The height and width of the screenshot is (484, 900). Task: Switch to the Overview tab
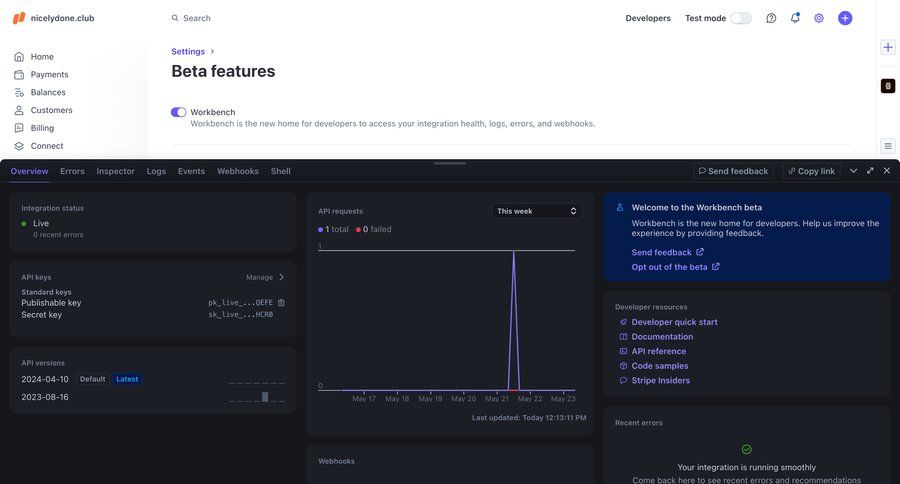[x=29, y=171]
